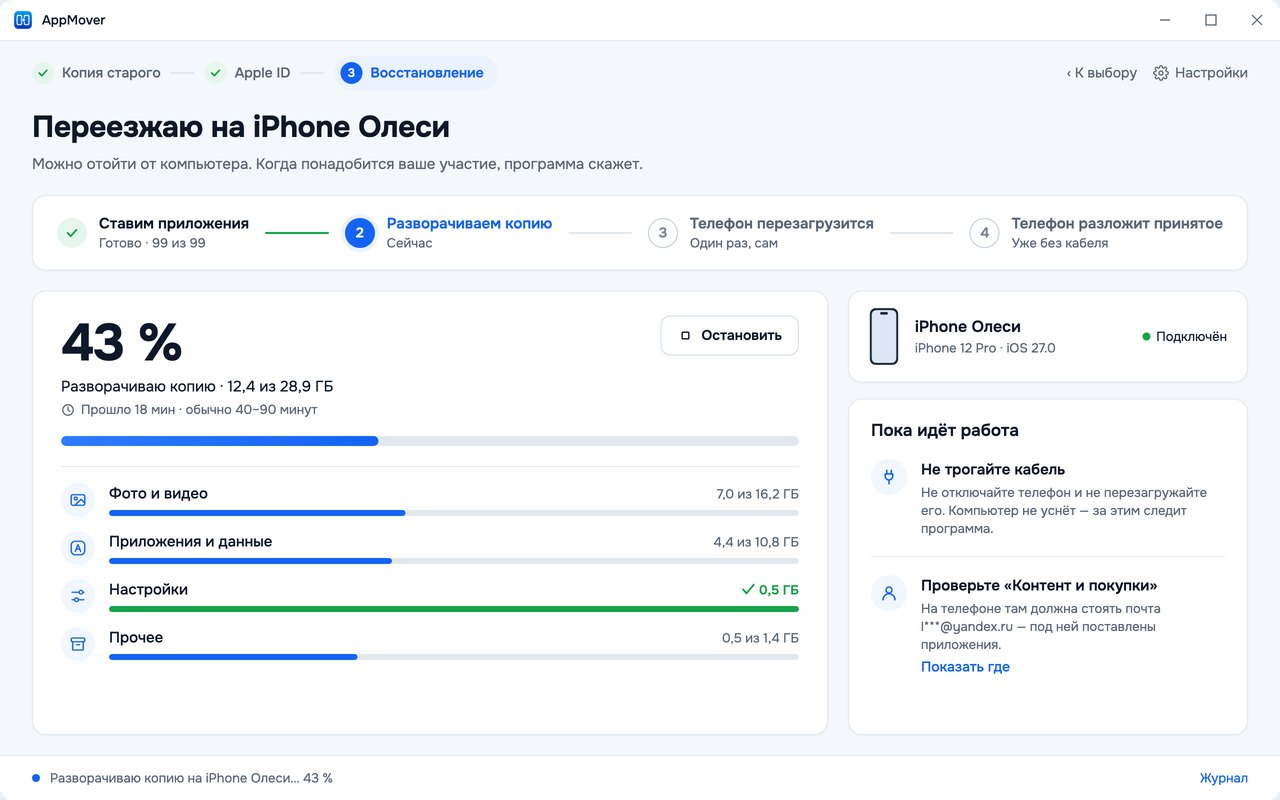Click the Прочее archive box icon
This screenshot has height=800, width=1280.
click(78, 644)
